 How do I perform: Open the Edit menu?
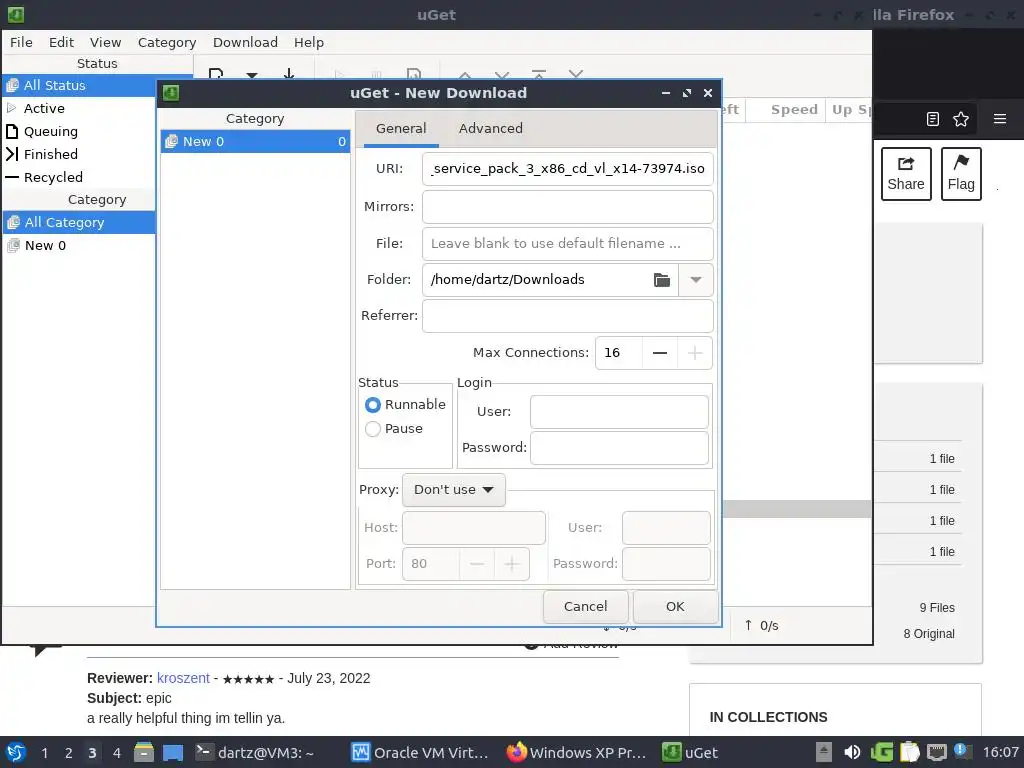(x=61, y=42)
